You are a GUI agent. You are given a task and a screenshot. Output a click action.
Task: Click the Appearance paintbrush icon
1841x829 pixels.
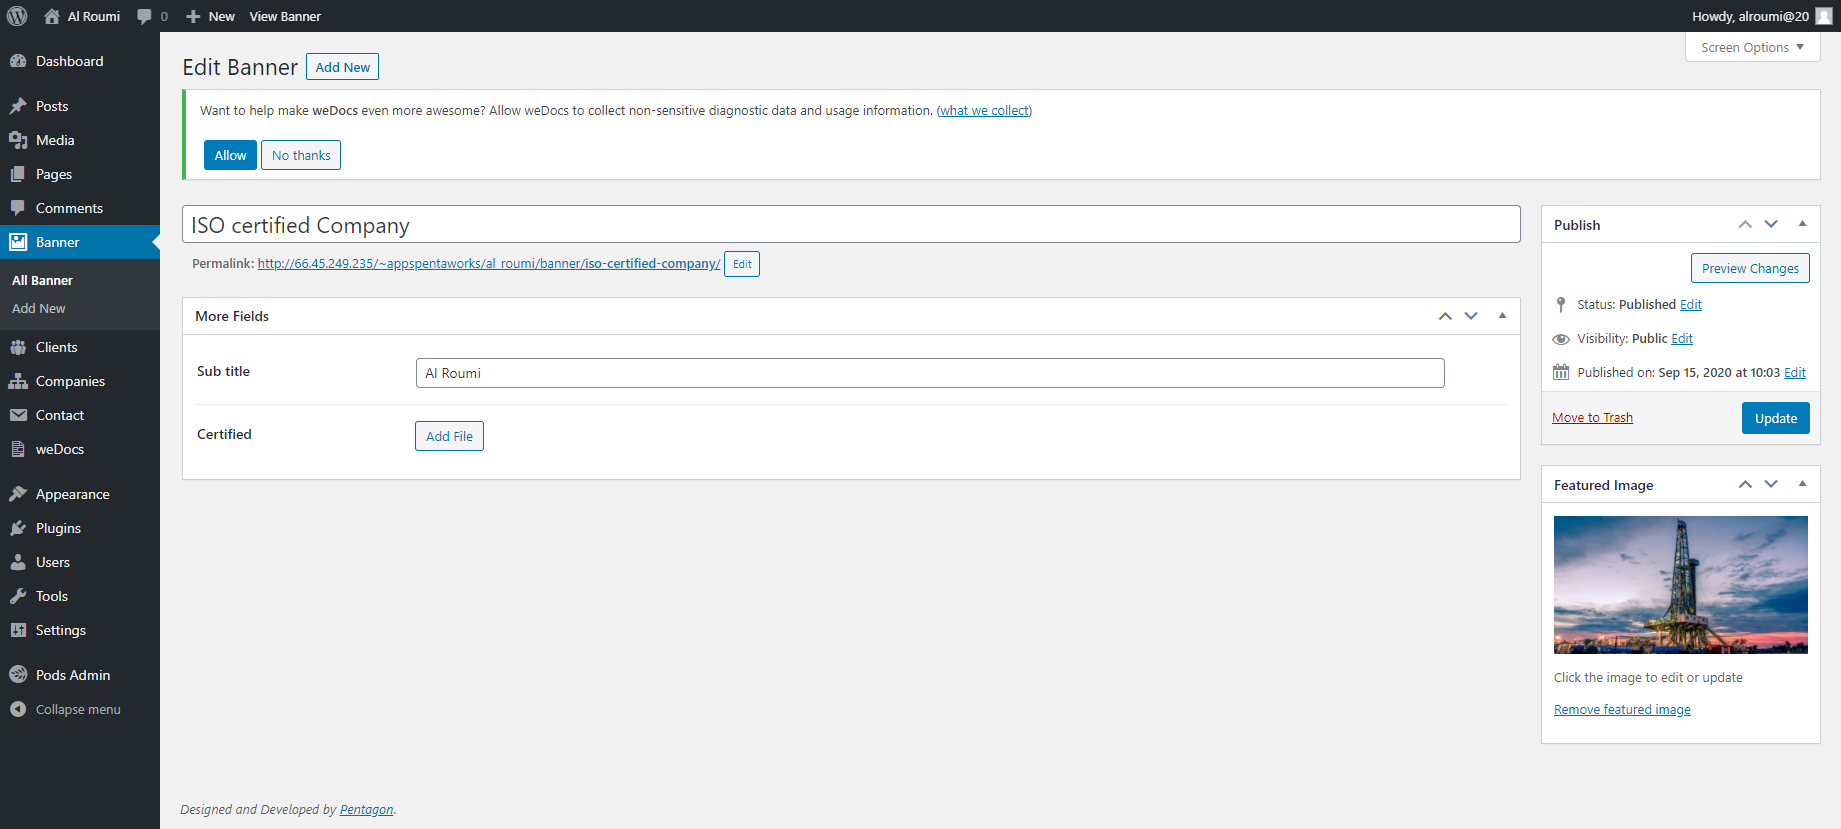point(18,494)
